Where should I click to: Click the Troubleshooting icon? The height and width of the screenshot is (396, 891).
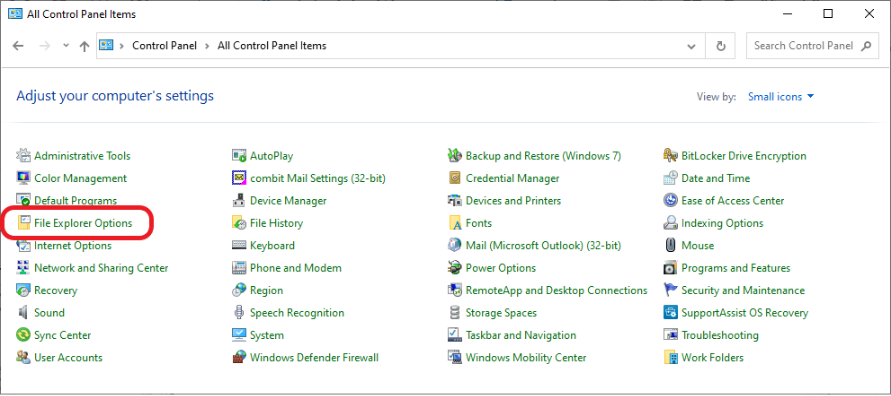pos(671,335)
